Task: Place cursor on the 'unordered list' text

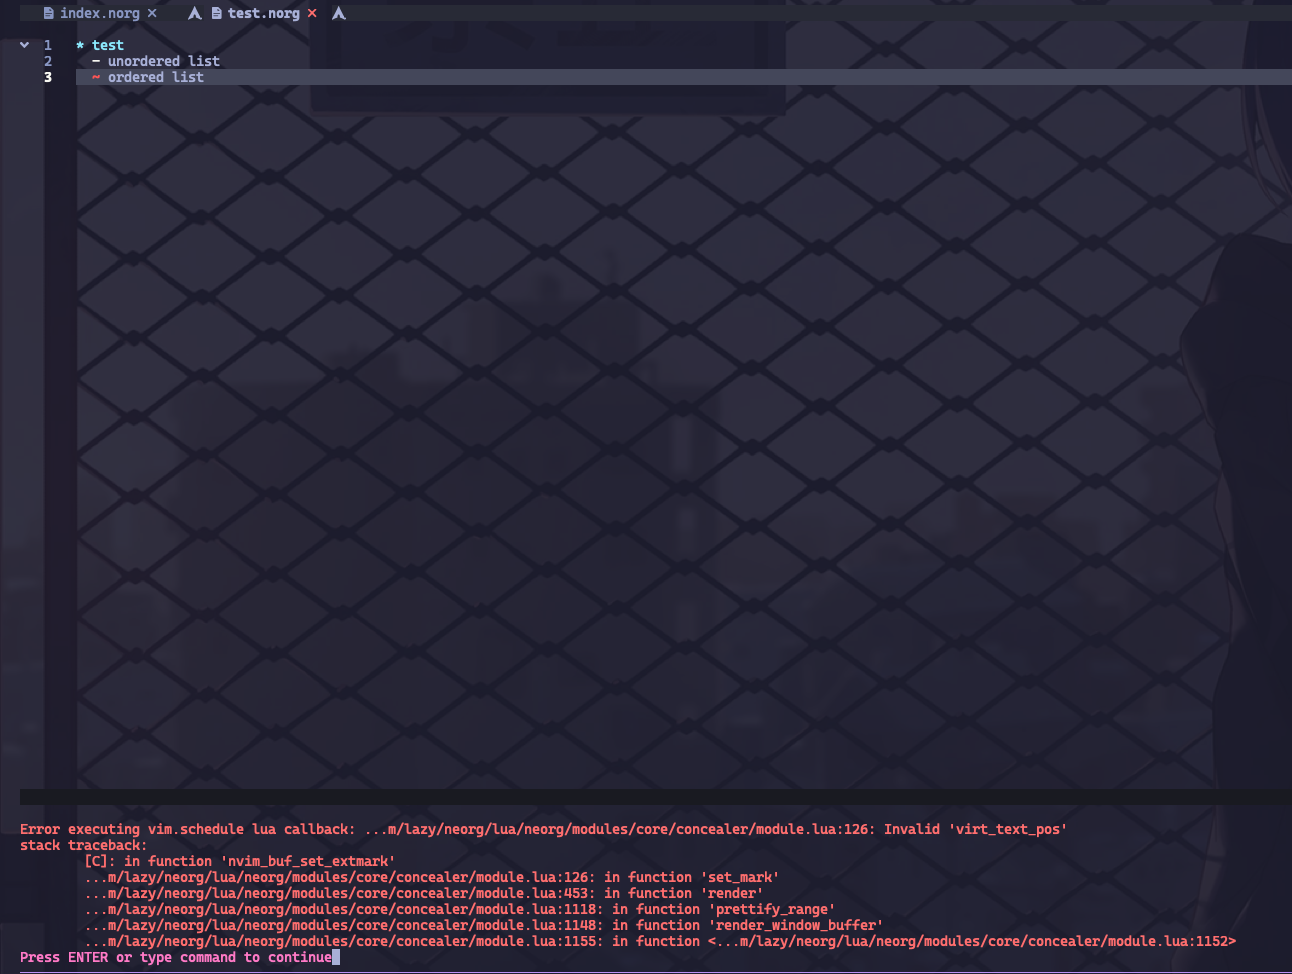Action: click(163, 61)
